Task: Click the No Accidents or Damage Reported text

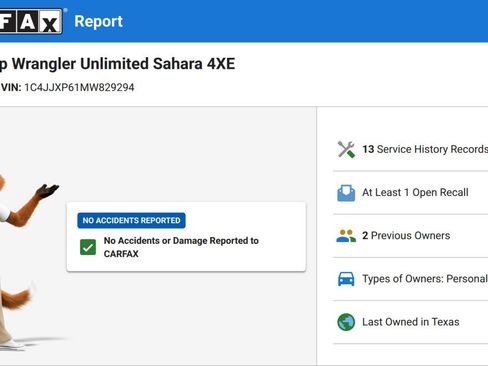Action: point(181,247)
